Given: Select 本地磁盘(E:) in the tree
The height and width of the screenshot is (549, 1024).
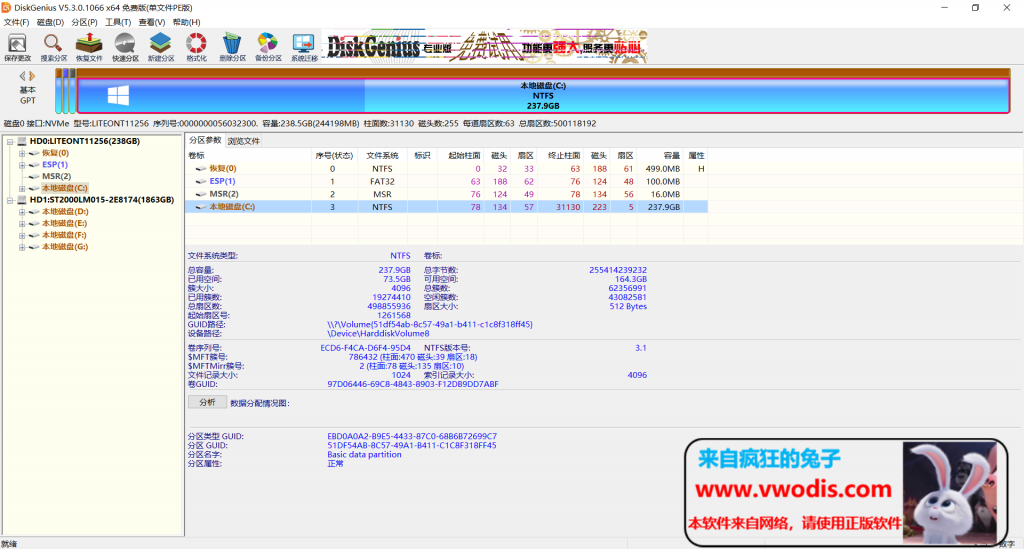Looking at the screenshot, I should [65, 223].
